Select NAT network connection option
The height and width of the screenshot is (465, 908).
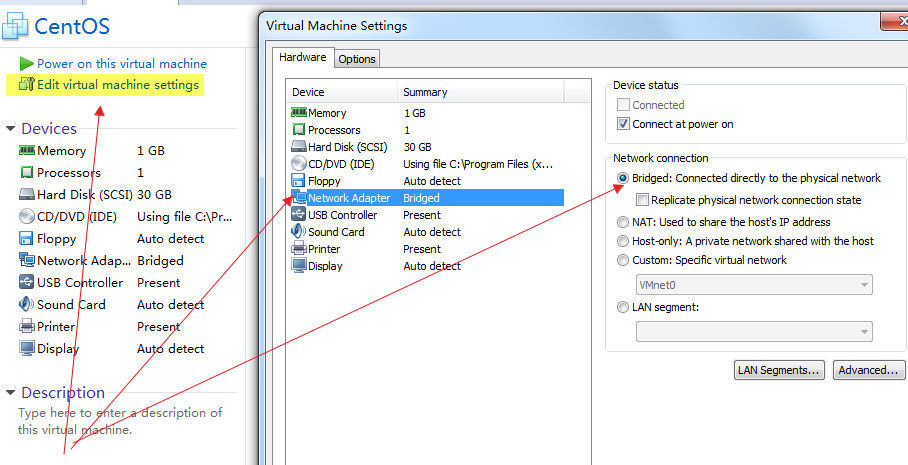point(623,222)
